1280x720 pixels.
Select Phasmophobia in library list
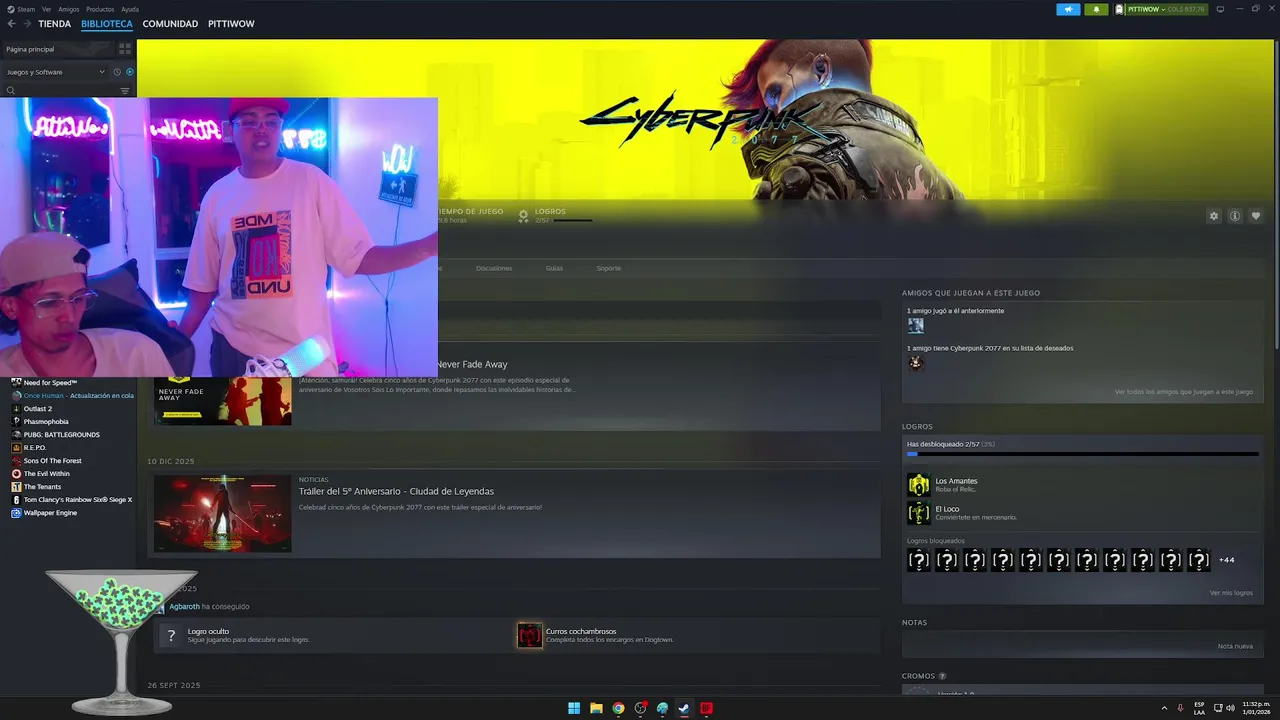pos(46,422)
